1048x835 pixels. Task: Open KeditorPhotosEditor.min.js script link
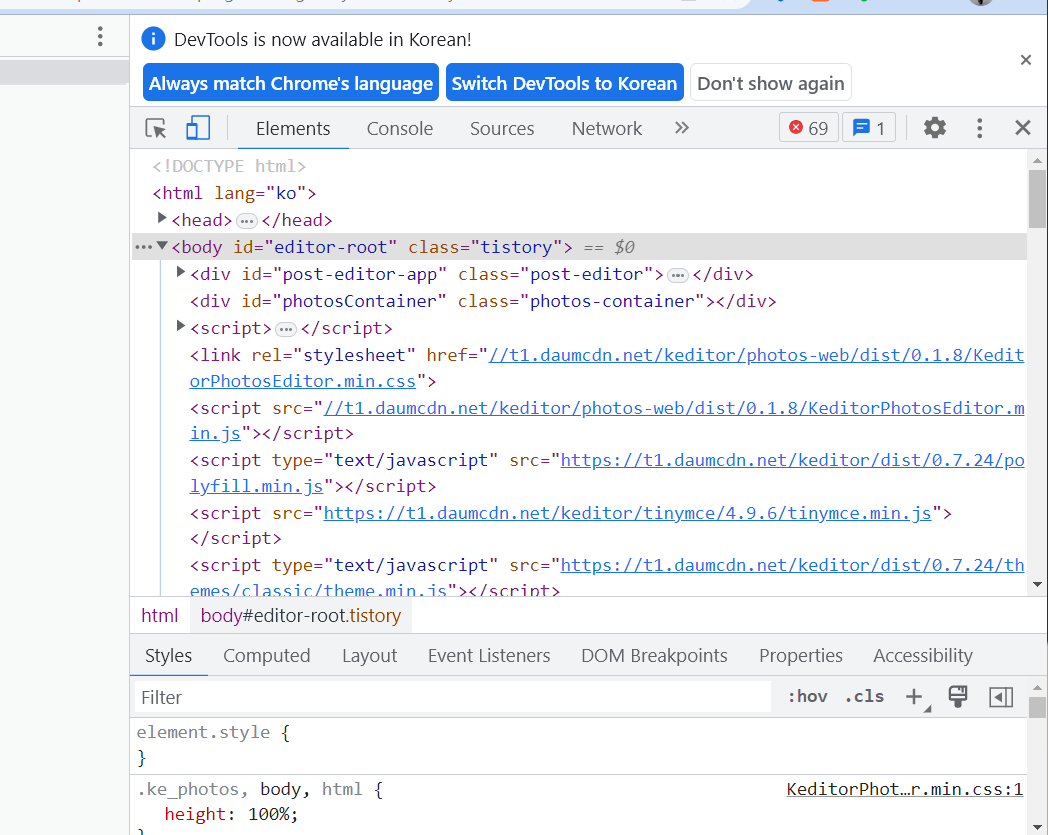point(607,421)
